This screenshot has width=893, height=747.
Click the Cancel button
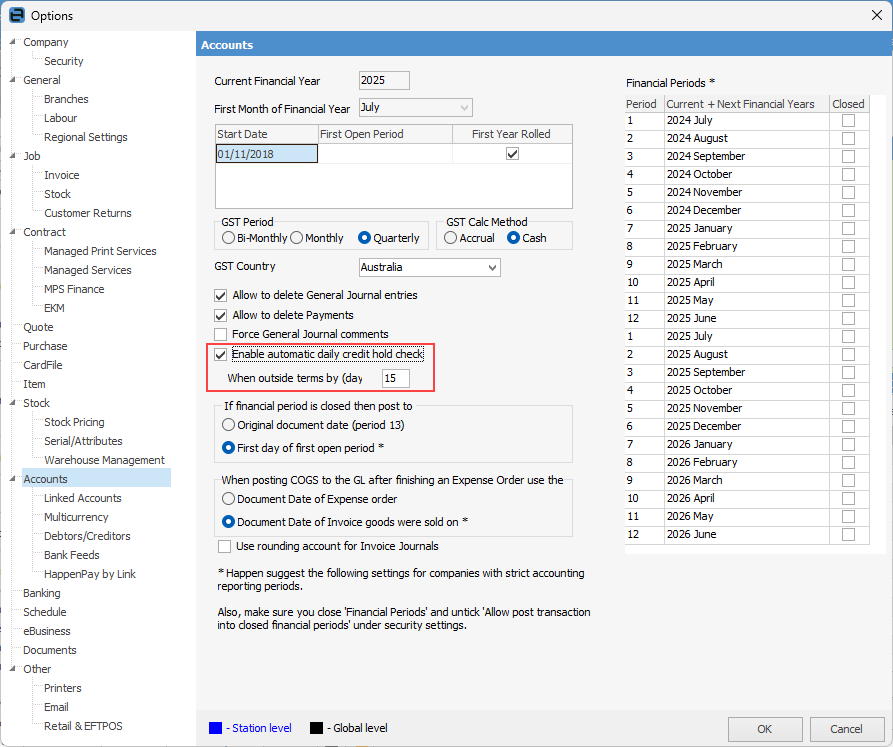pos(846,729)
